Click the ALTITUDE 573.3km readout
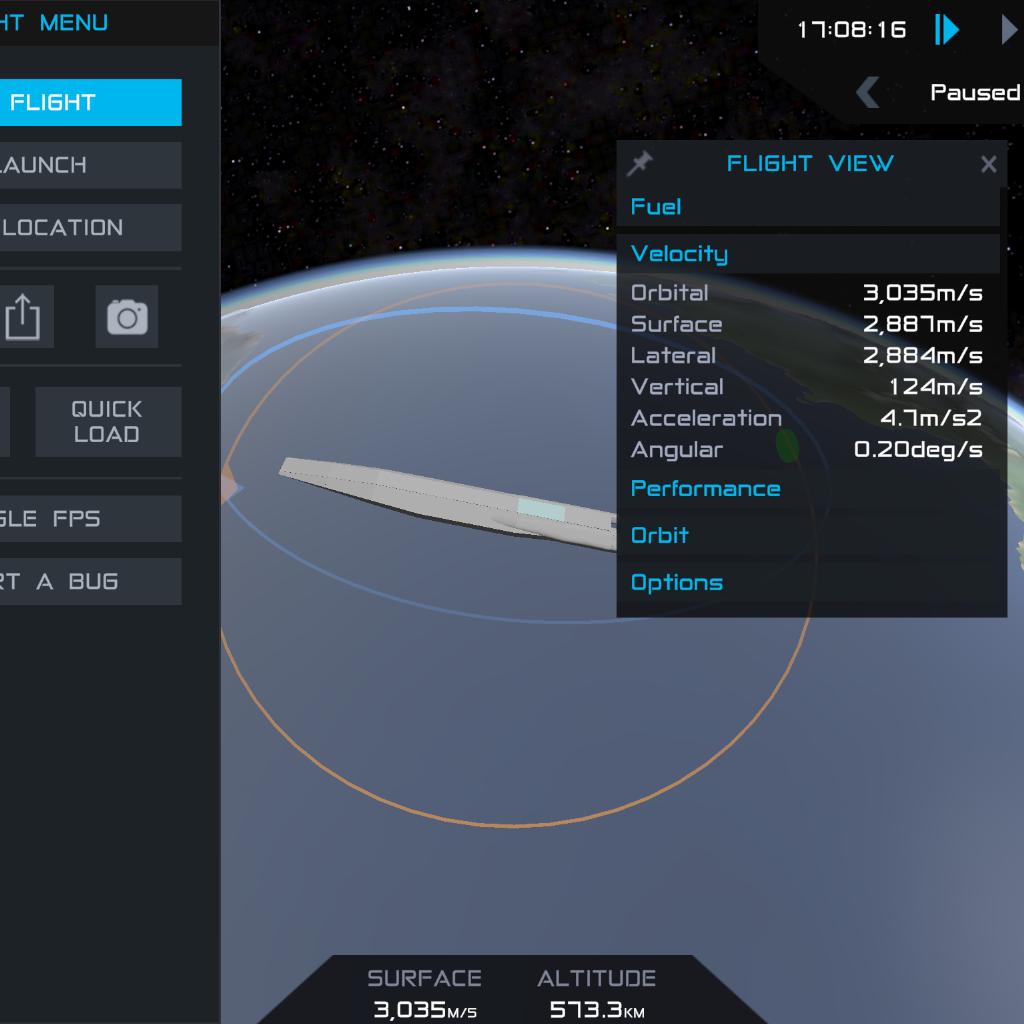 pyautogui.click(x=596, y=993)
